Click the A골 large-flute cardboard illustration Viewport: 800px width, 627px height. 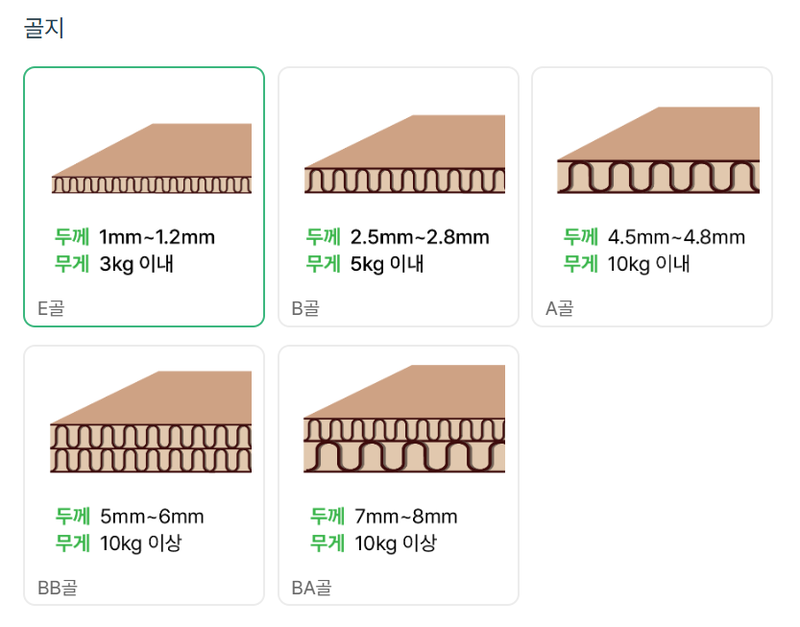[x=658, y=150]
